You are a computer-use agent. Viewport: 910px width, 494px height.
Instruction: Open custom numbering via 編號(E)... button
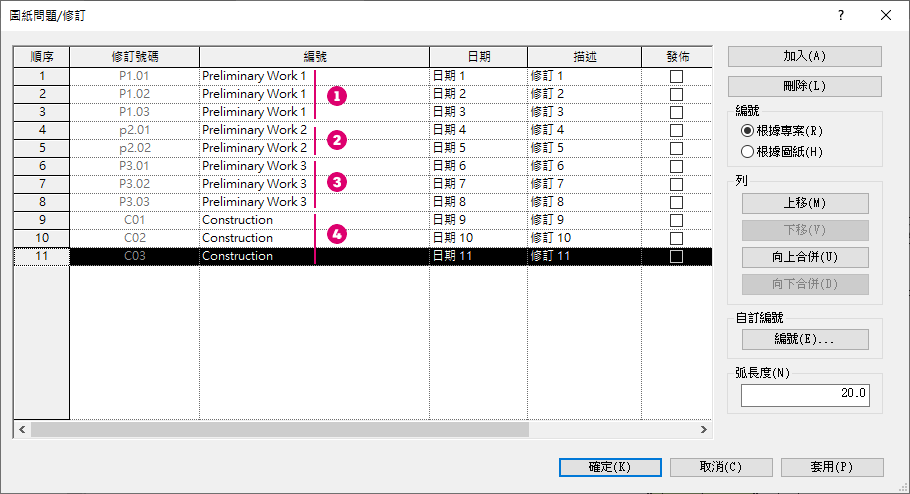(x=805, y=339)
